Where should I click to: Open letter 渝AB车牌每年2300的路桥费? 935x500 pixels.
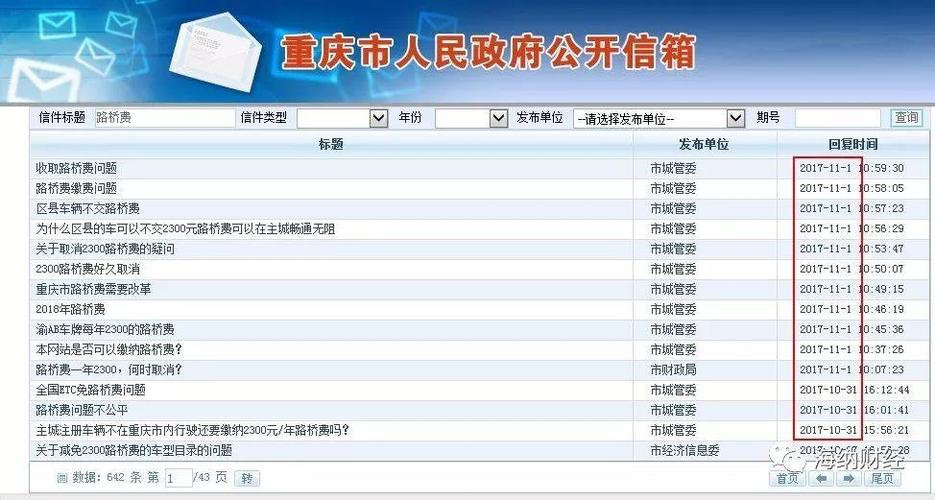(x=105, y=330)
